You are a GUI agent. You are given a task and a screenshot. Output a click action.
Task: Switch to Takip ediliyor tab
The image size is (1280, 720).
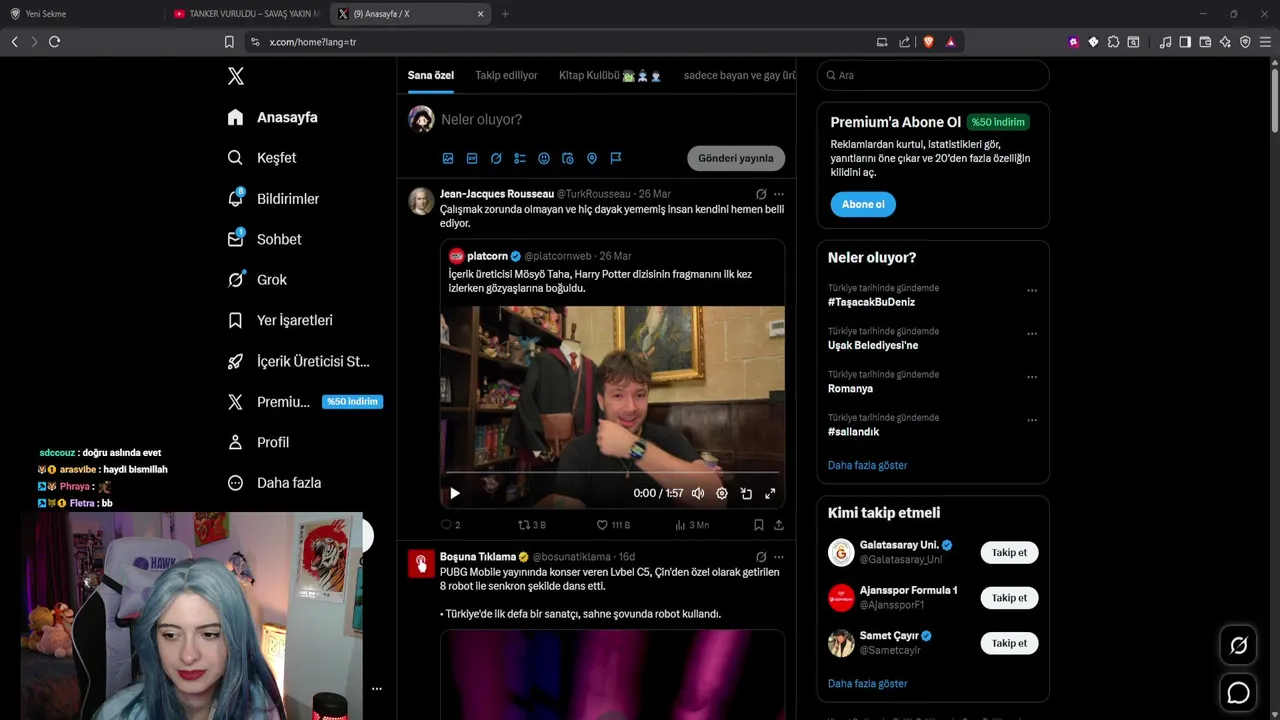point(506,75)
